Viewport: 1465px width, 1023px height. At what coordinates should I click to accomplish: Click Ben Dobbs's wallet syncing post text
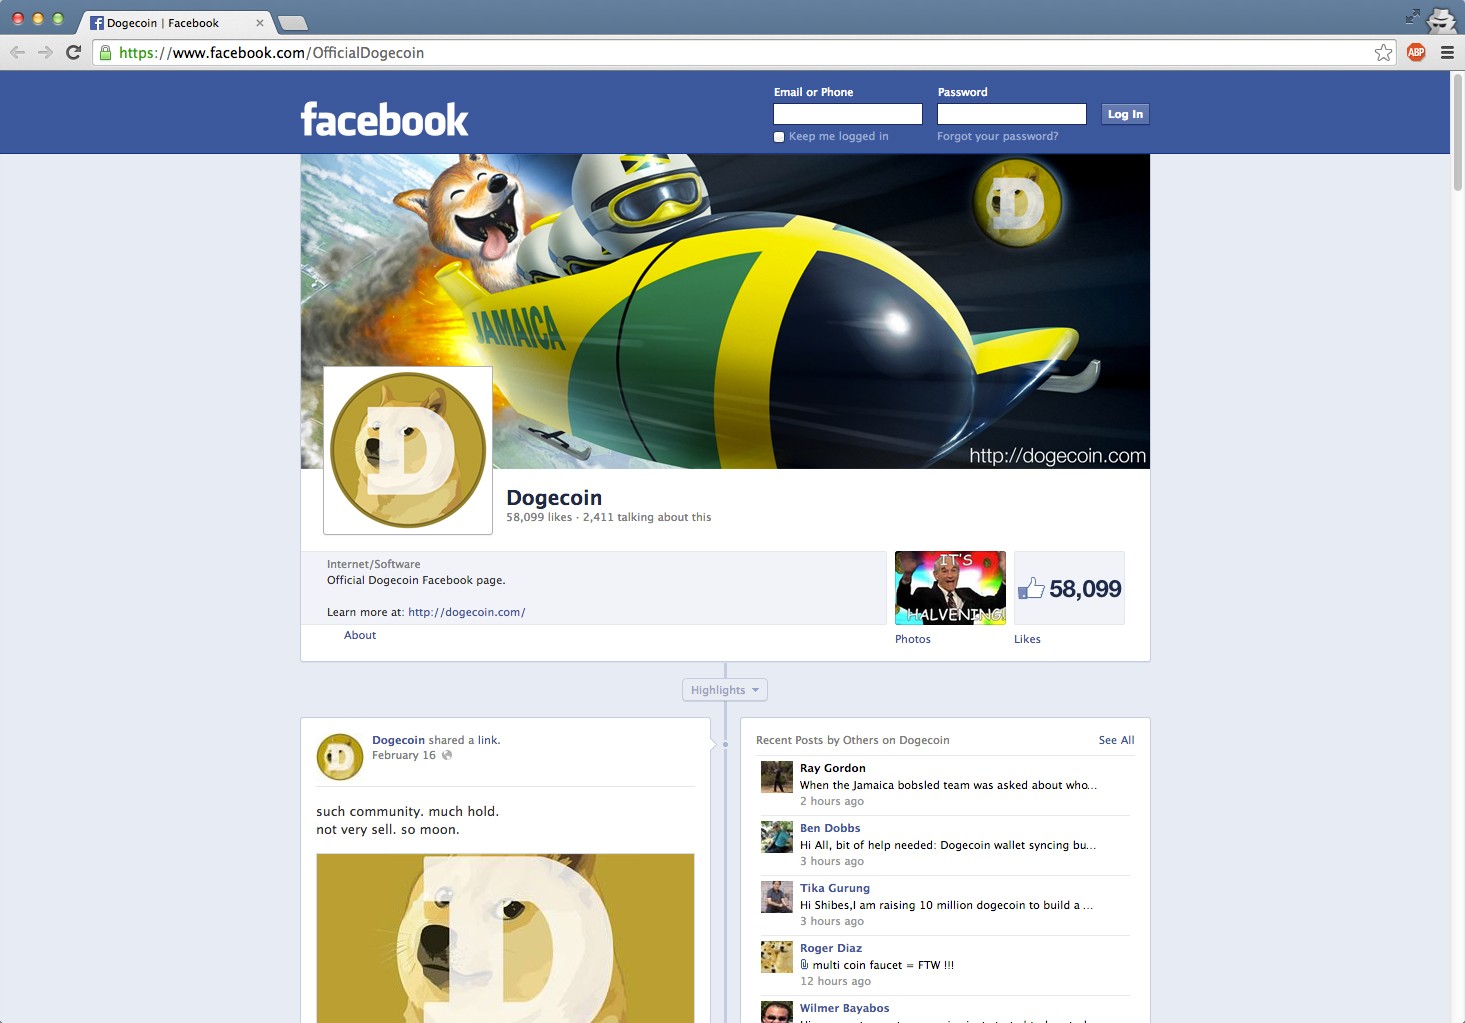948,845
